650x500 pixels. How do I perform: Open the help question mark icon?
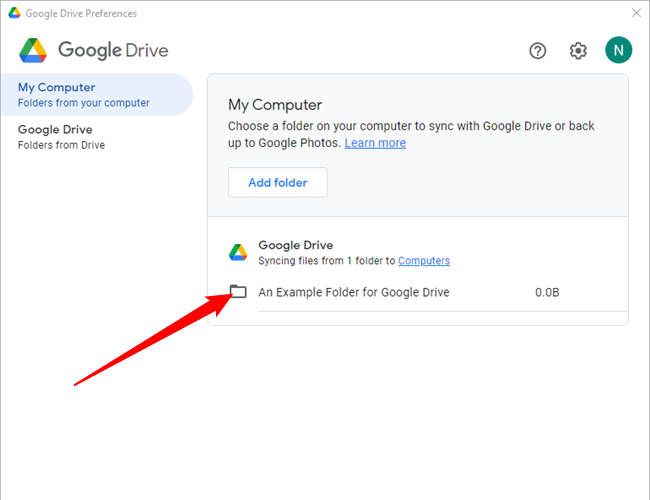pyautogui.click(x=538, y=51)
